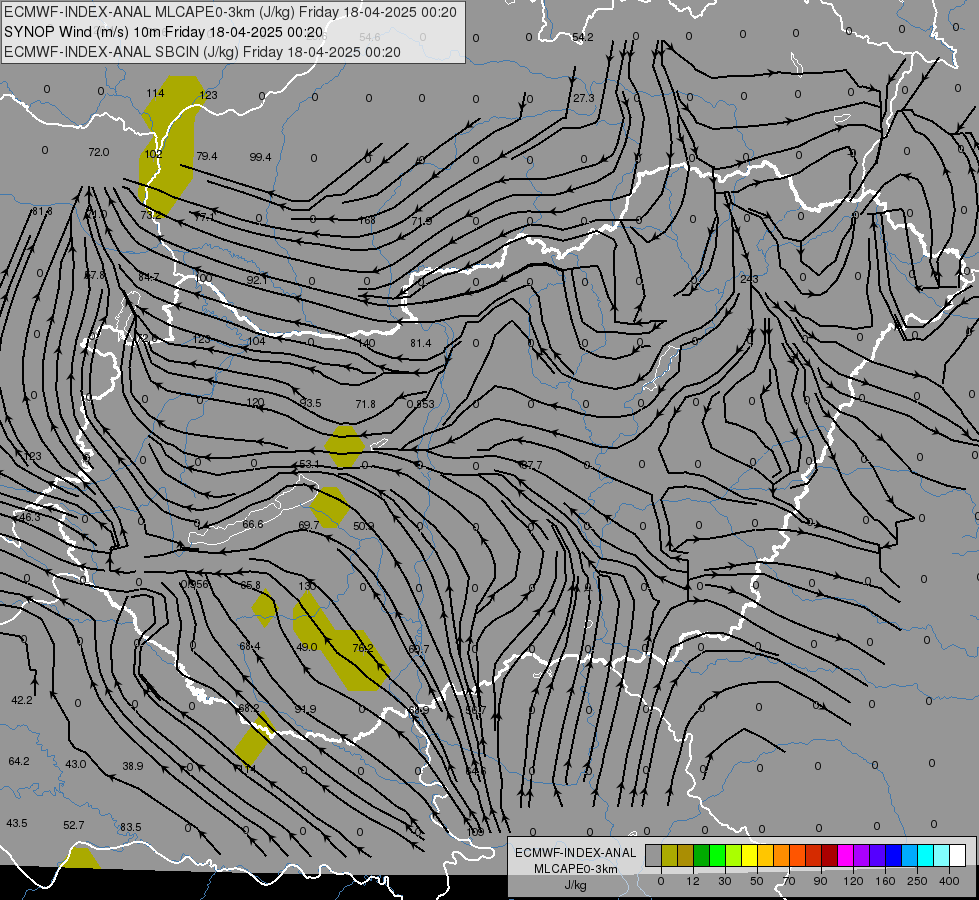The image size is (979, 900).
Task: Click the map value 53.1
Action: pos(309,464)
